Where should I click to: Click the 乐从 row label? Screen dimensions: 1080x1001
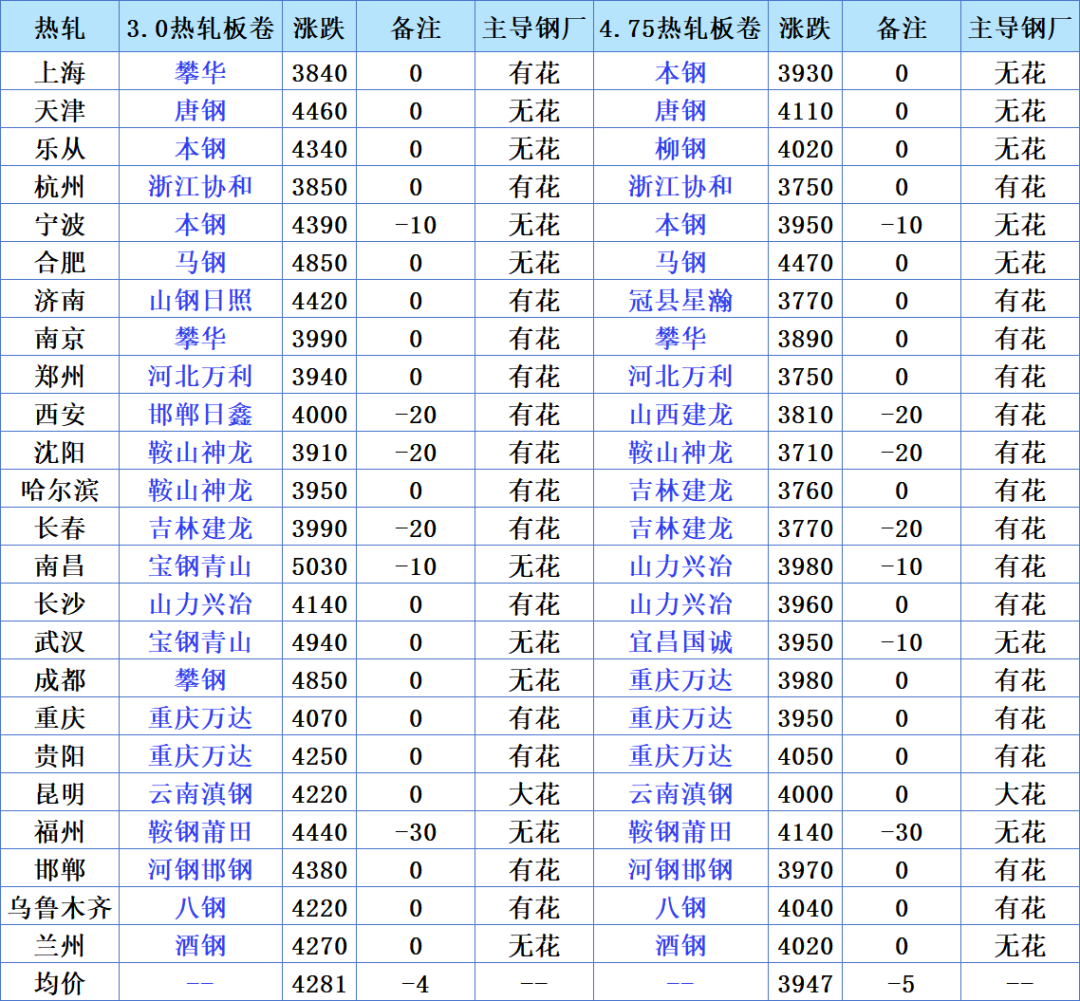click(x=60, y=149)
